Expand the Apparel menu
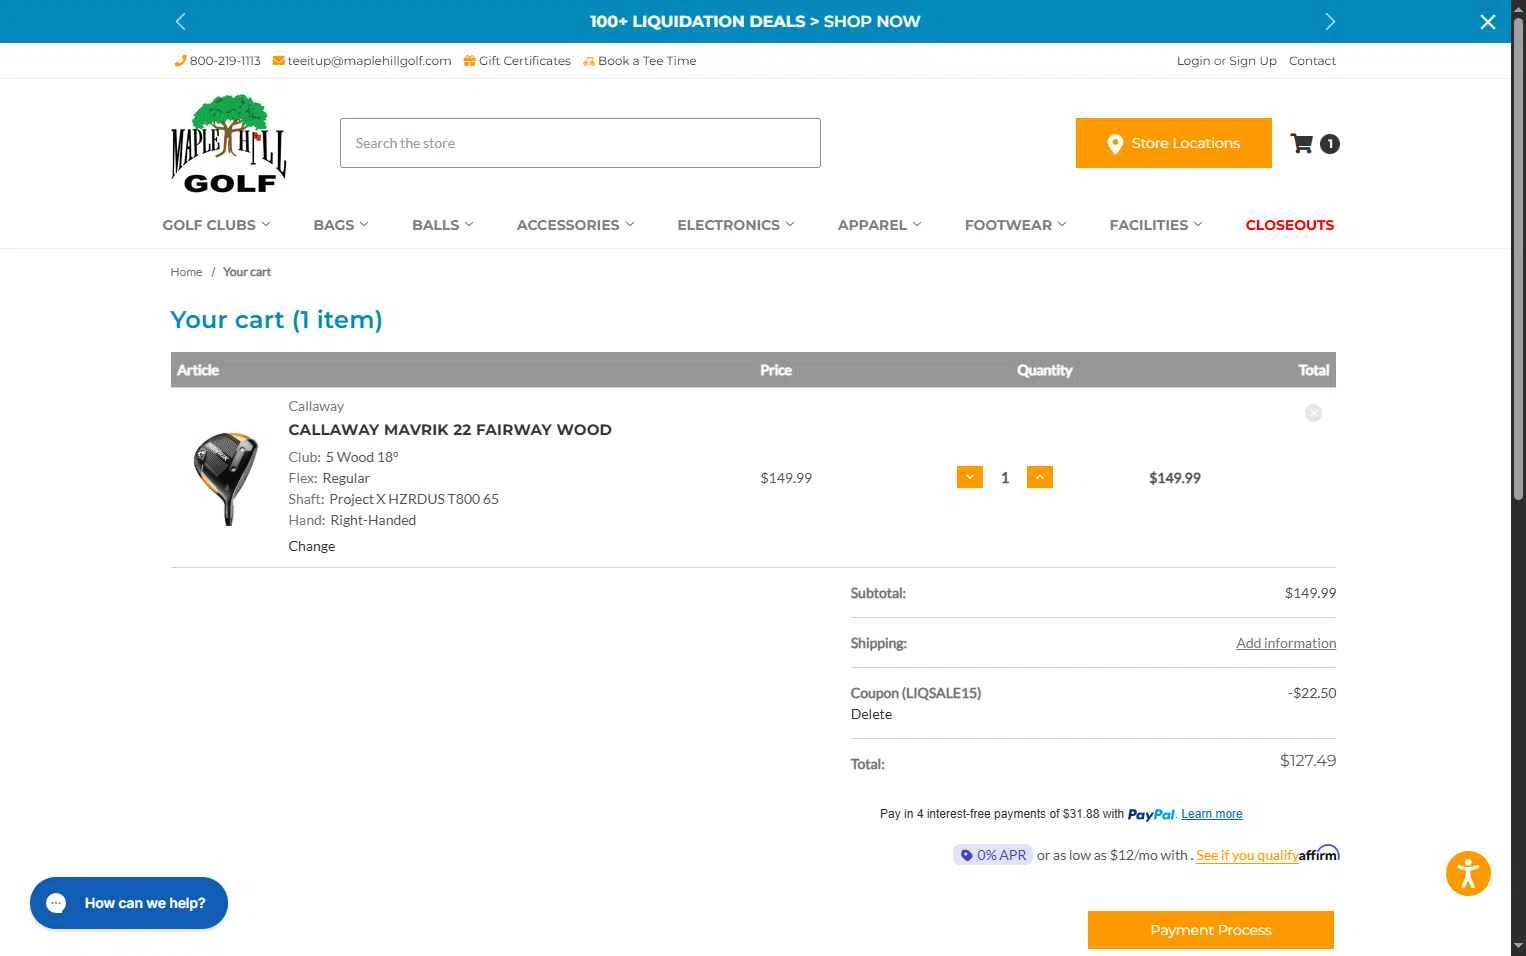 (879, 225)
